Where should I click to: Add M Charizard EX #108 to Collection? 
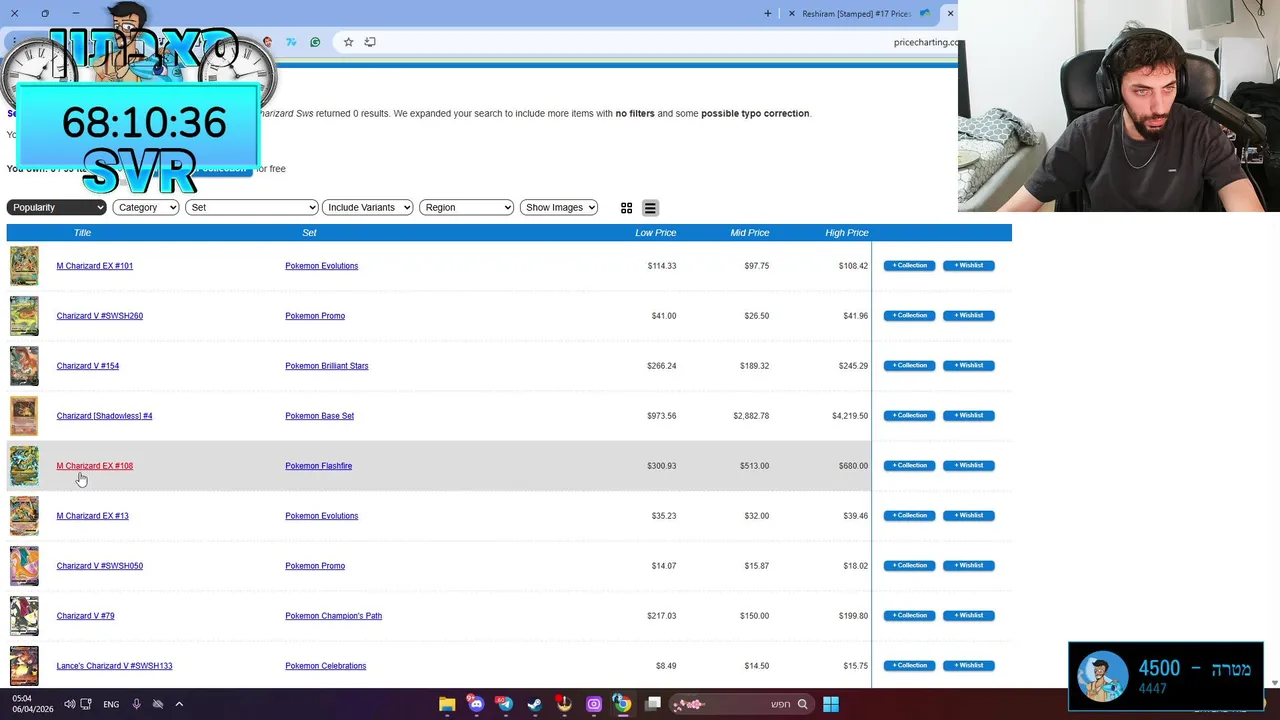click(909, 466)
